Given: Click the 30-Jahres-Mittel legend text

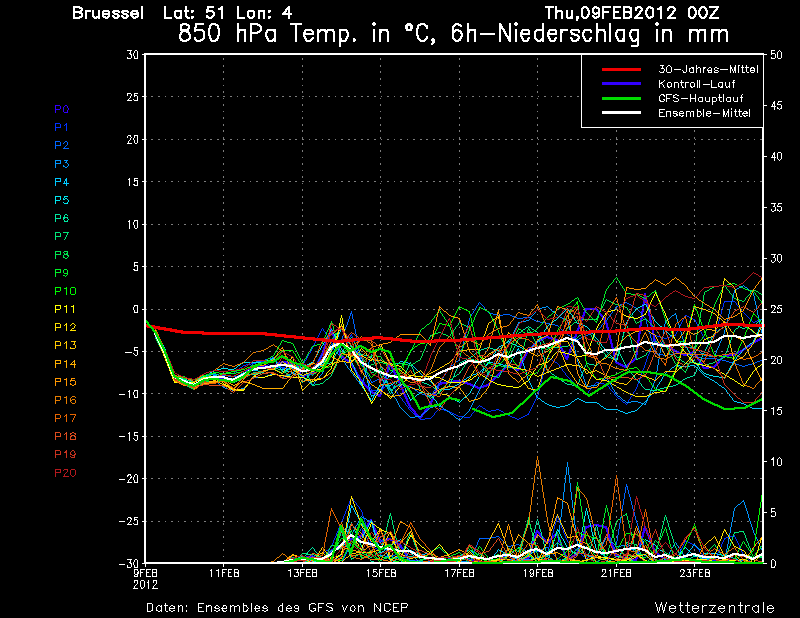Looking at the screenshot, I should (x=708, y=69).
